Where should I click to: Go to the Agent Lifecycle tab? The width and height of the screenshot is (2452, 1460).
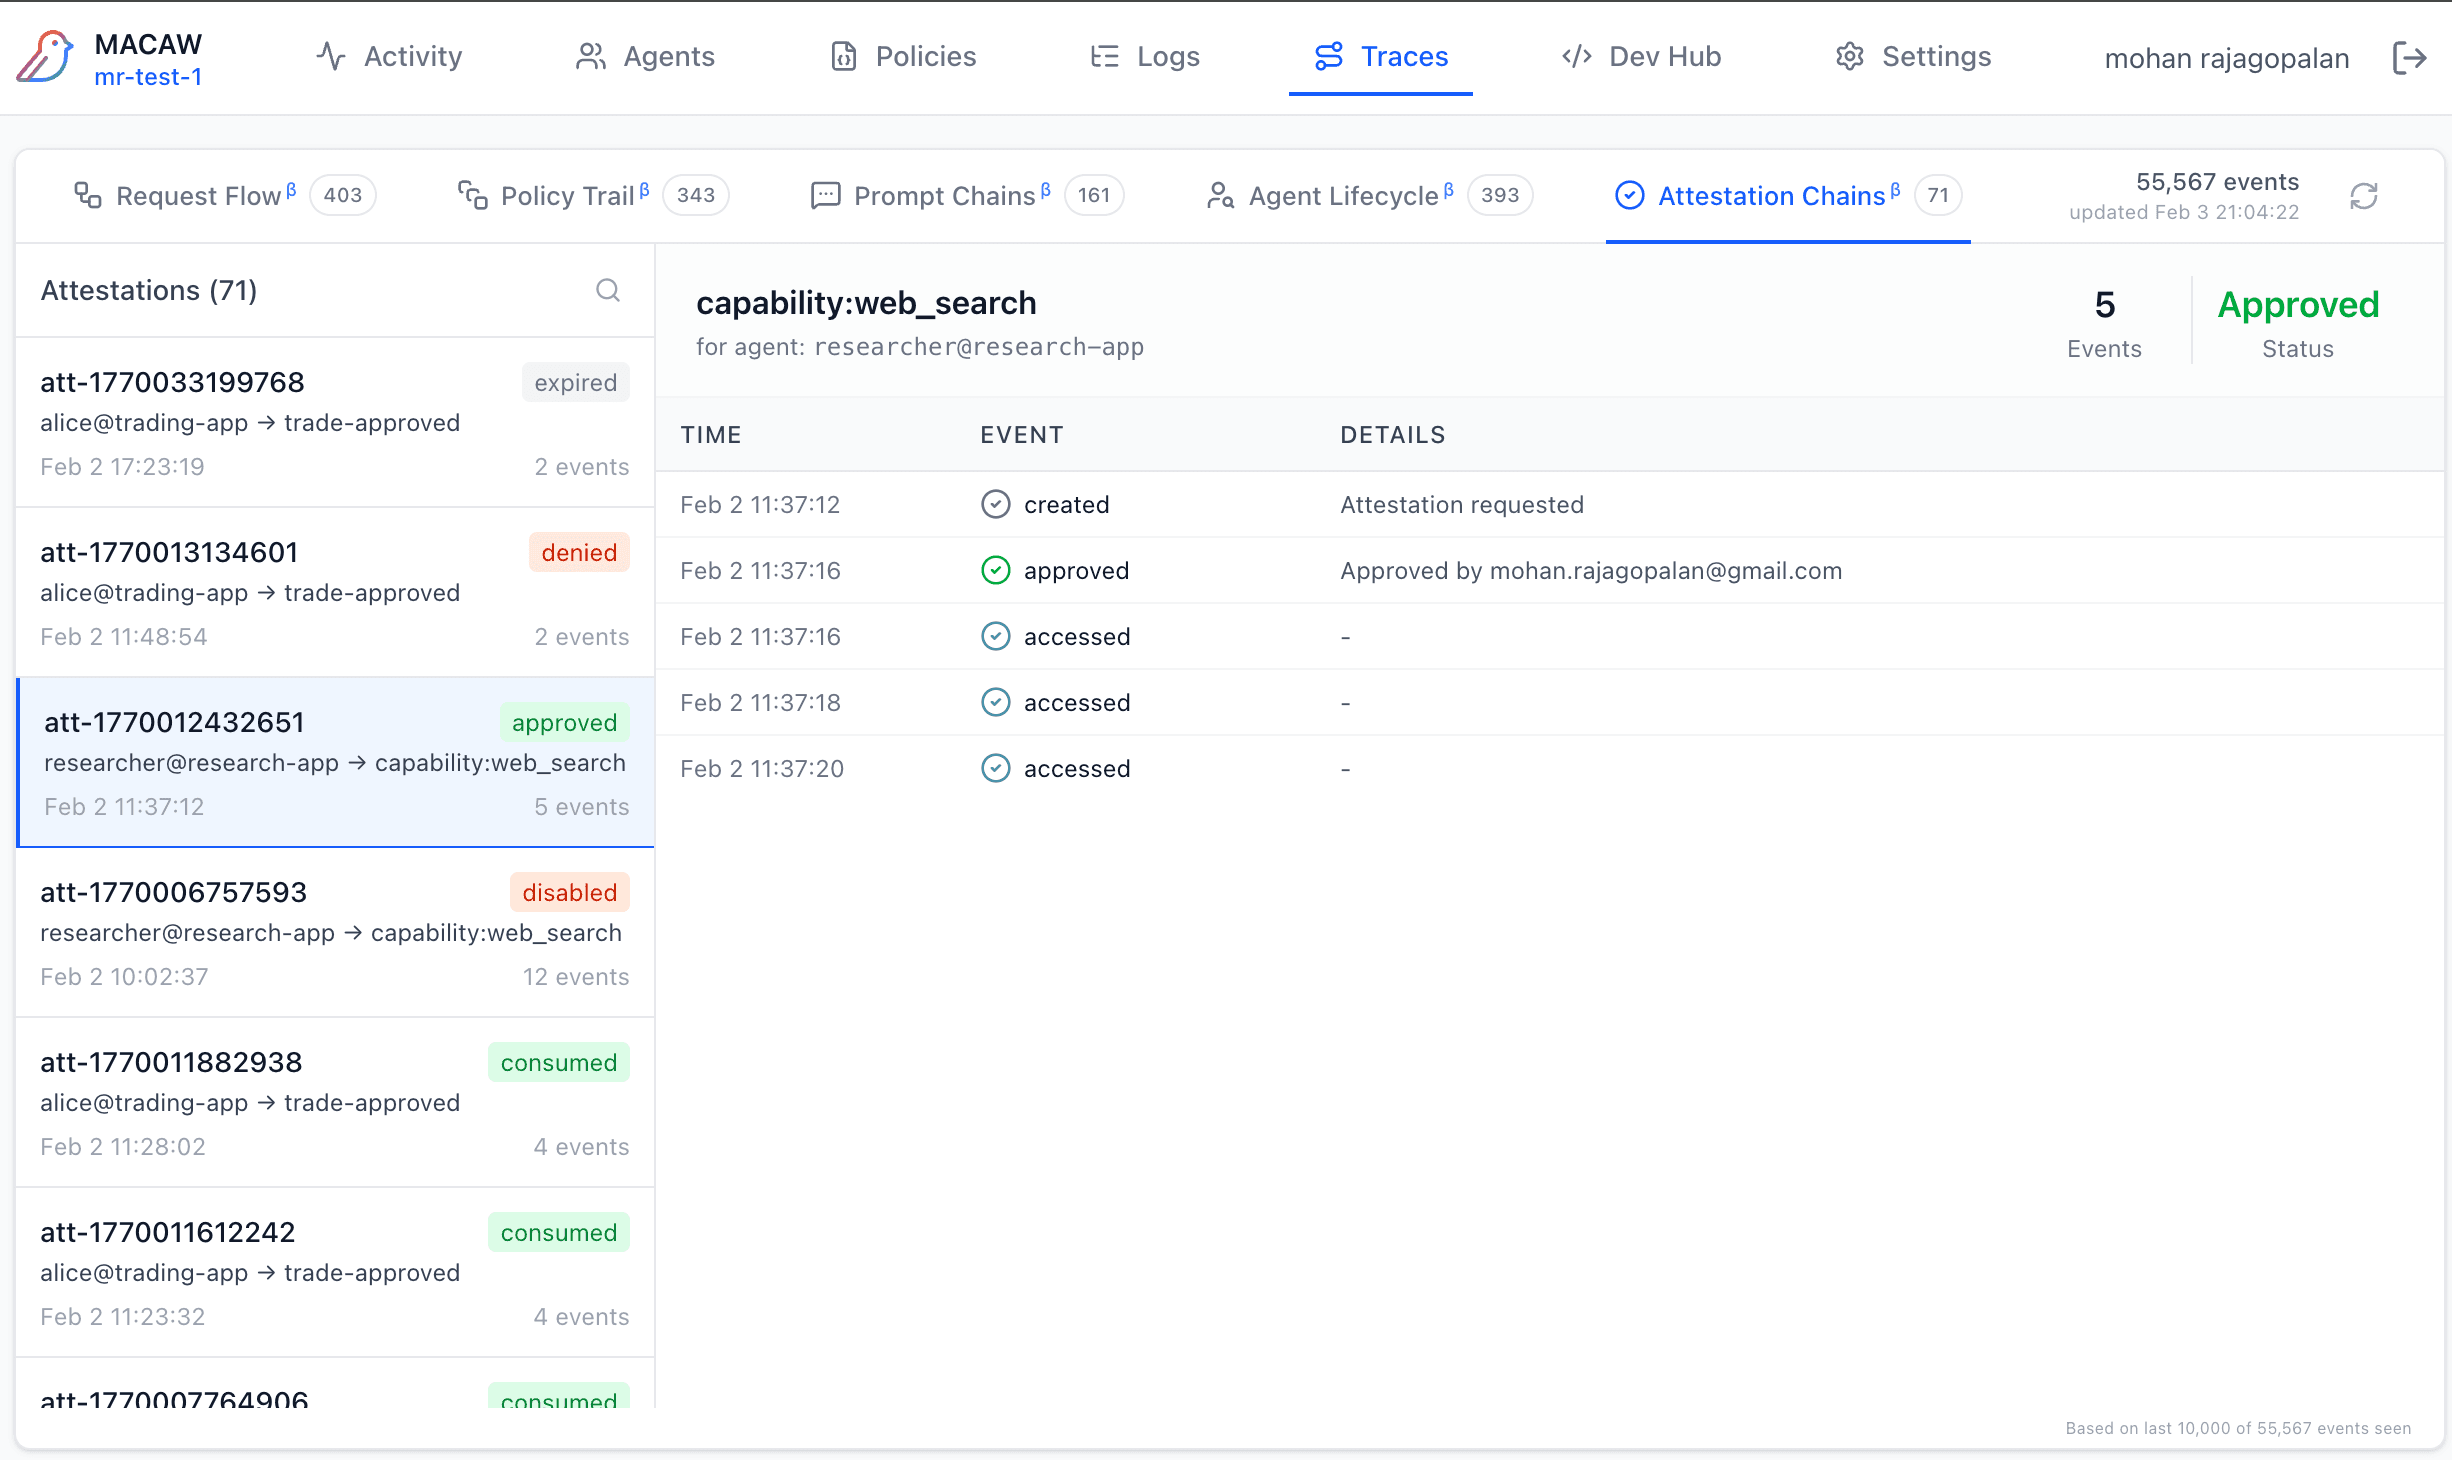[x=1342, y=196]
